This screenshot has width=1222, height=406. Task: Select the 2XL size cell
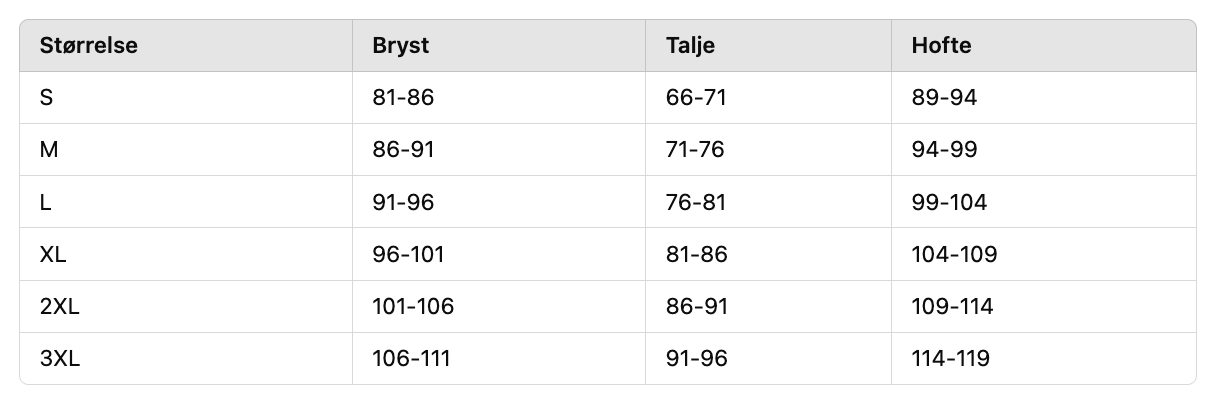click(x=59, y=306)
